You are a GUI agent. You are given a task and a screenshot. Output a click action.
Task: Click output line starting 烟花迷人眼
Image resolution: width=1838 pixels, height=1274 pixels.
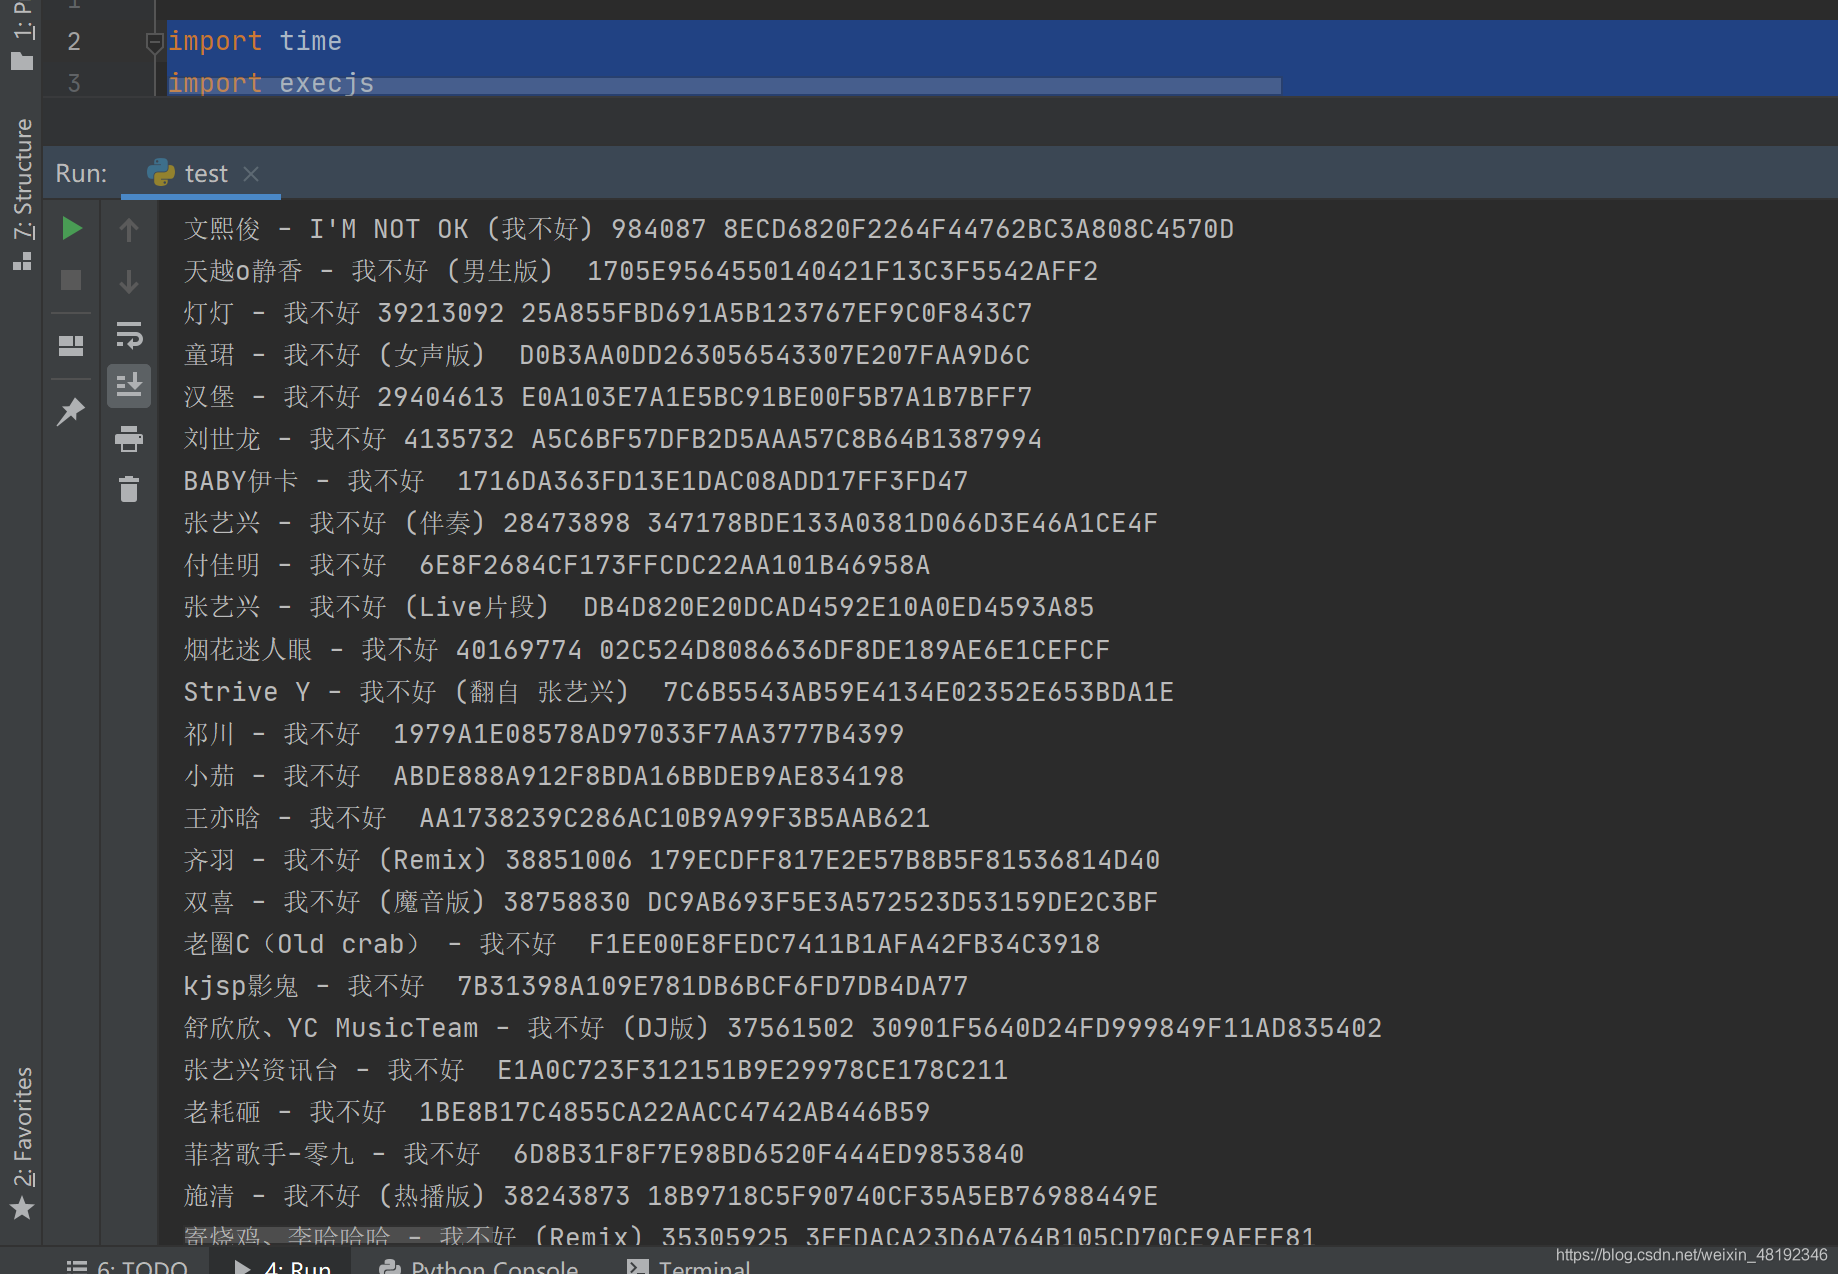pyautogui.click(x=647, y=650)
